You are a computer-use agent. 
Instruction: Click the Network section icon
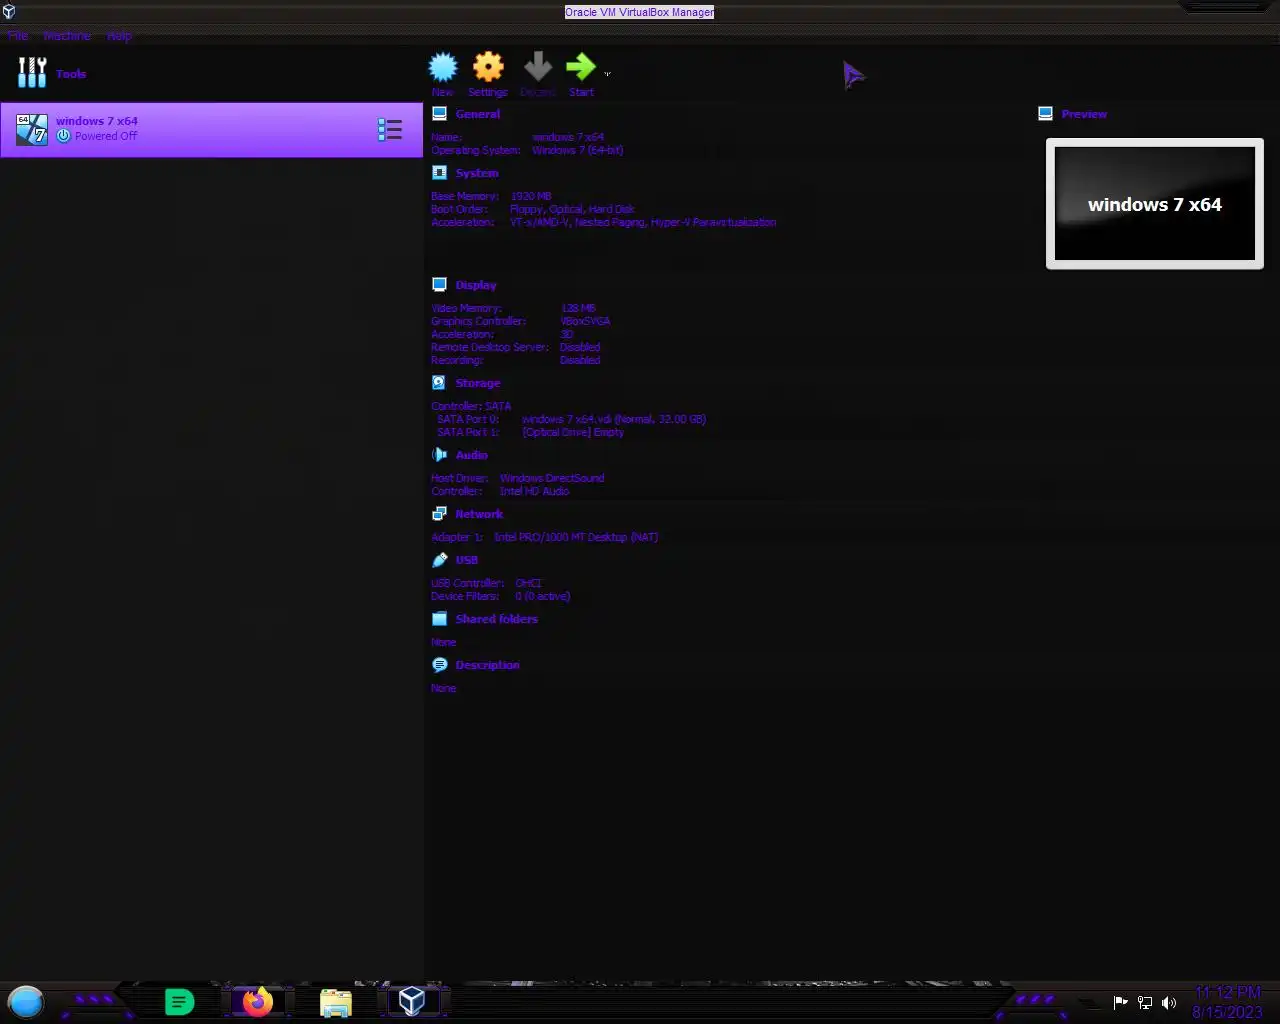click(439, 513)
